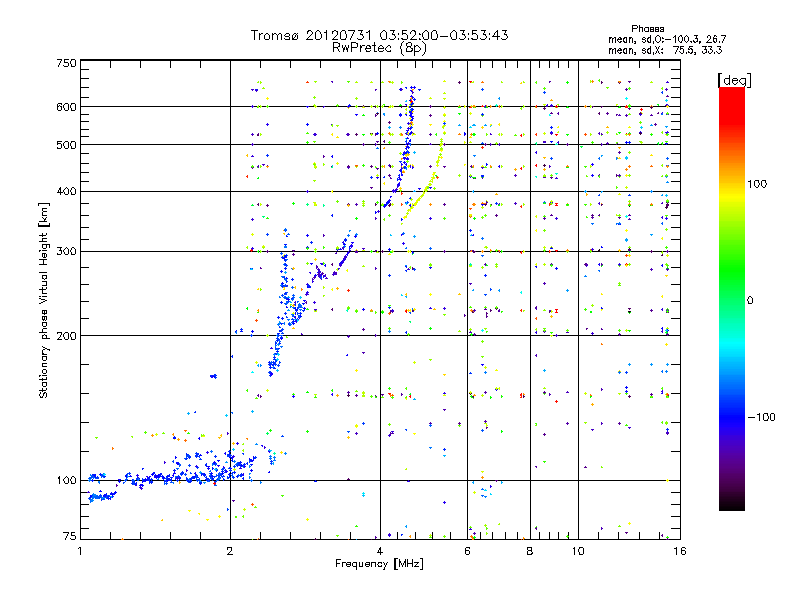Click the colorbar tick label '-100'
This screenshot has width=800, height=600.
point(761,417)
